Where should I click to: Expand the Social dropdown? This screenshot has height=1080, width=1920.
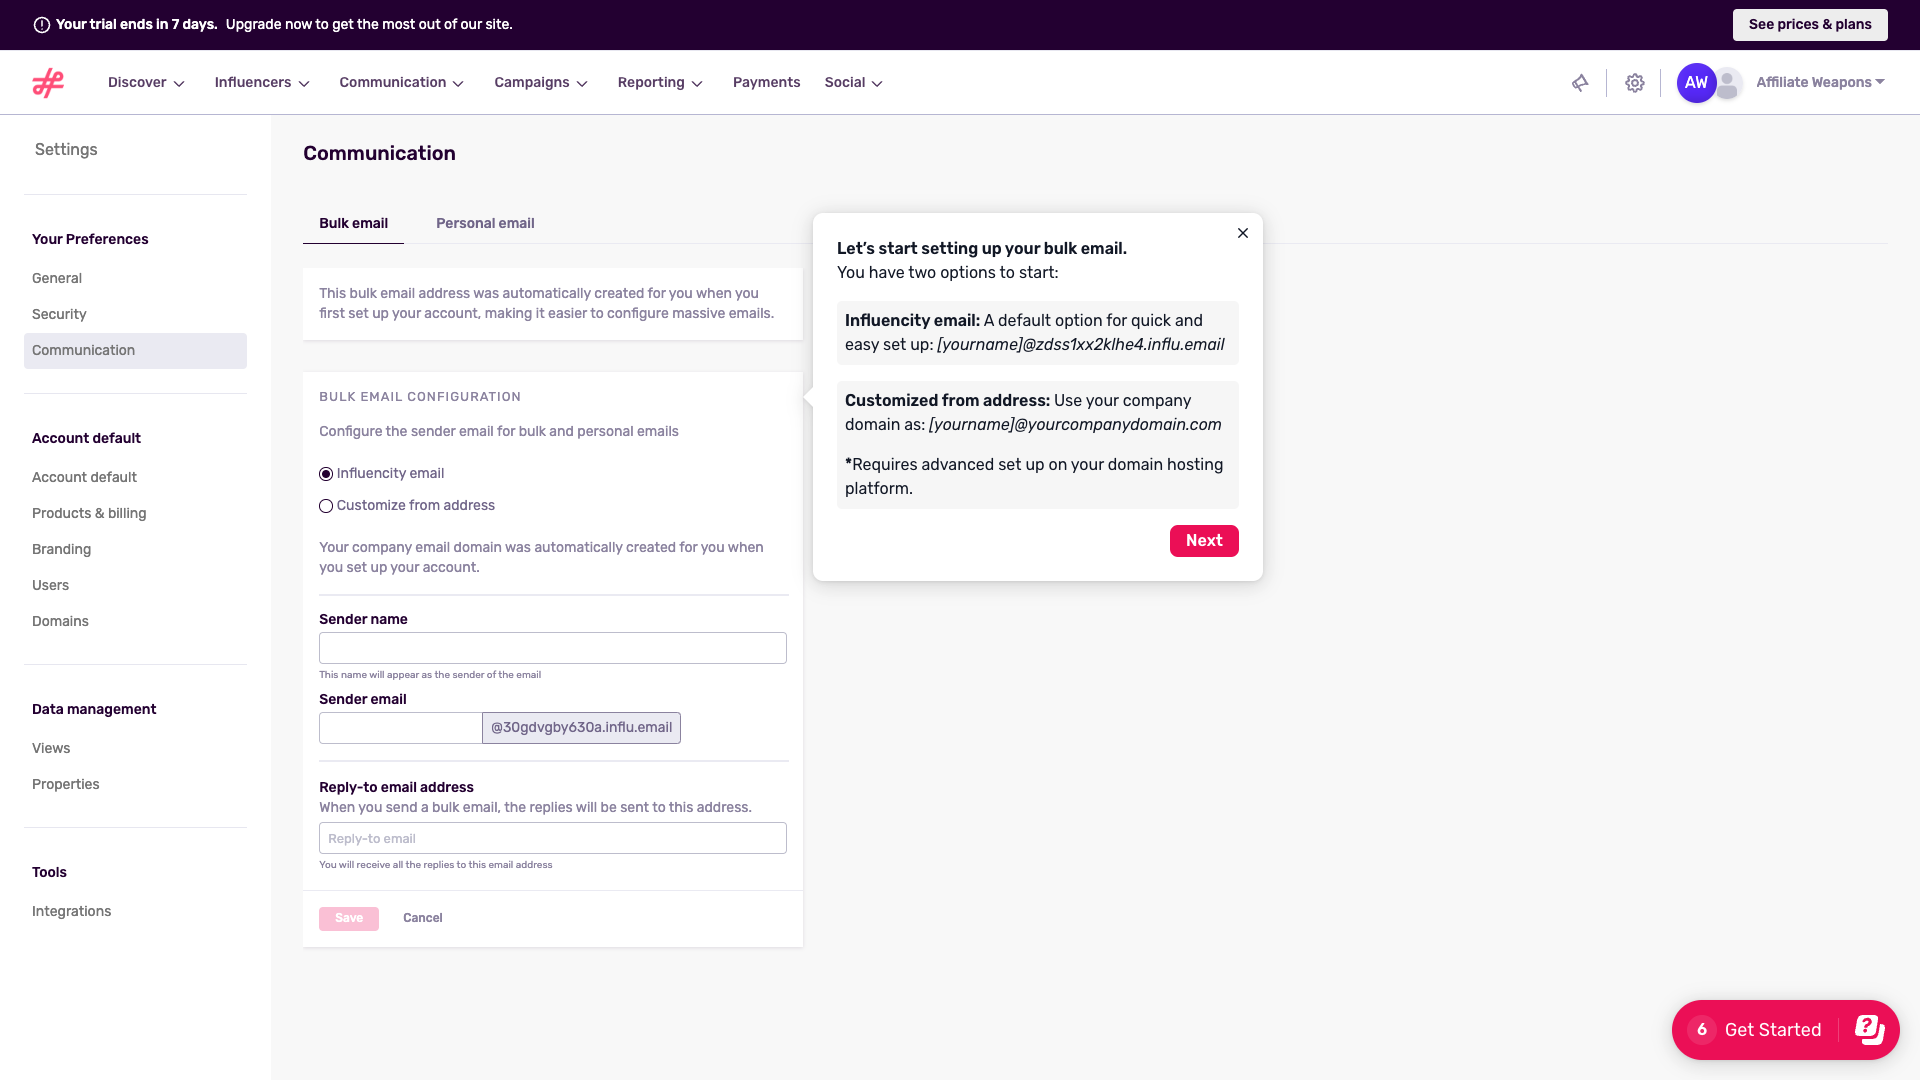(x=852, y=82)
